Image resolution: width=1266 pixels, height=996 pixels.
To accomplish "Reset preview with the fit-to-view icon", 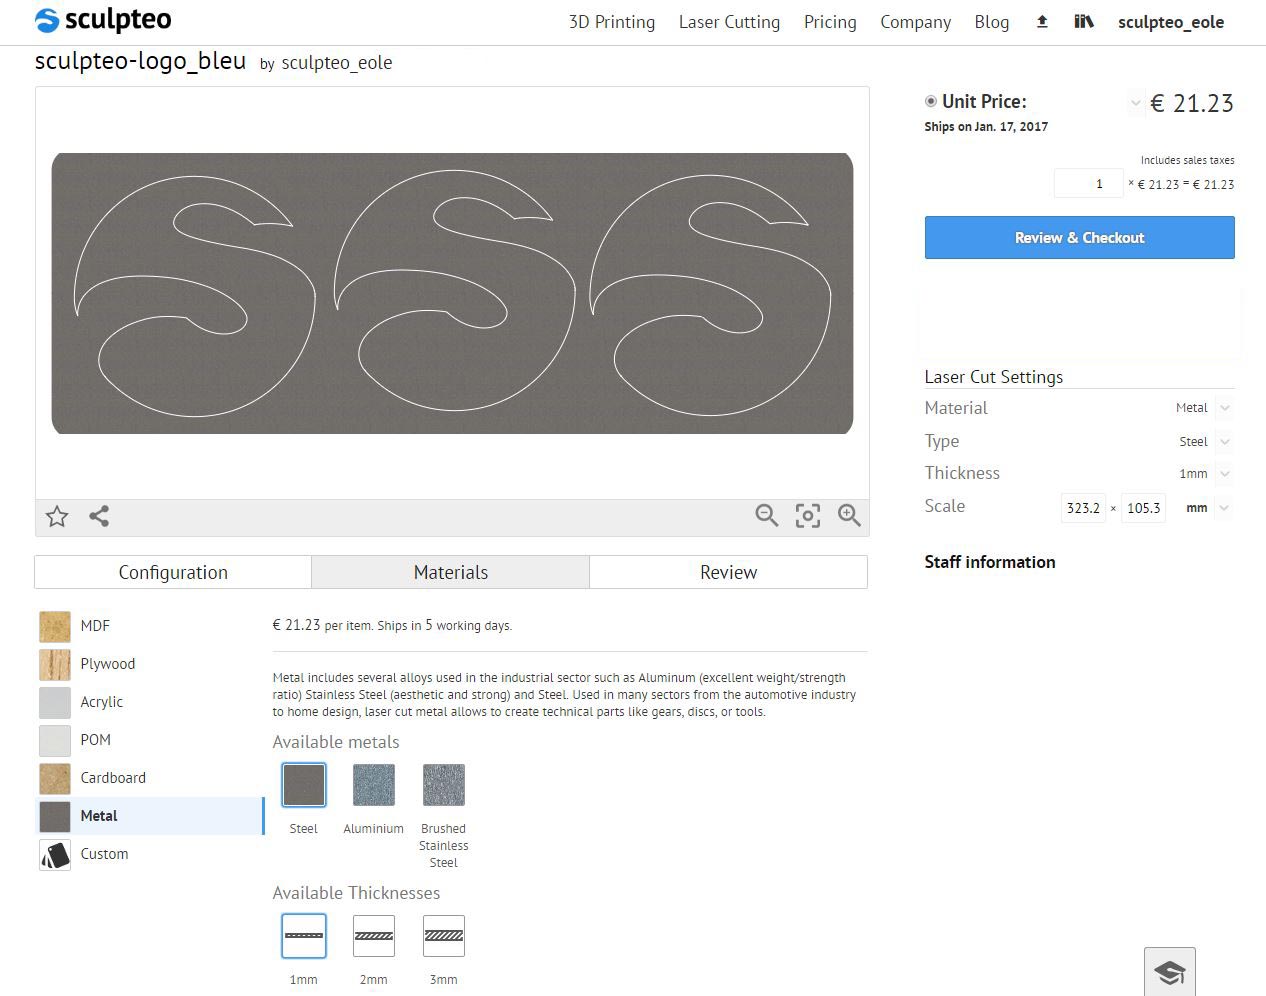I will tap(808, 515).
